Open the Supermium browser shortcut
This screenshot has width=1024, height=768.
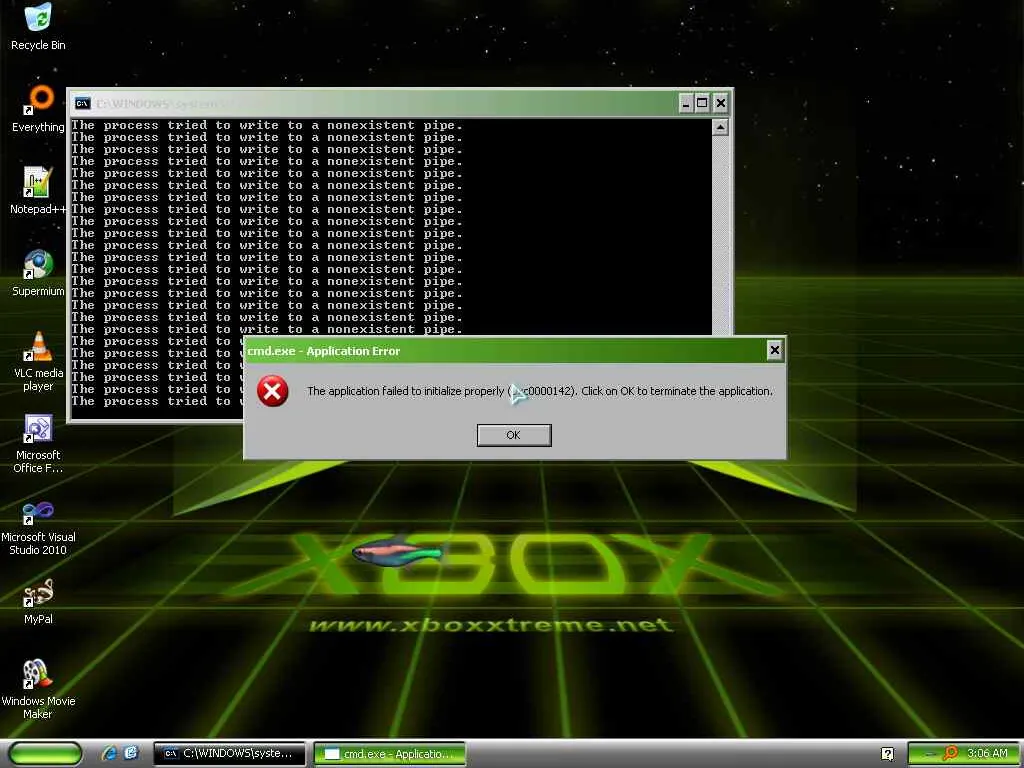[x=39, y=272]
